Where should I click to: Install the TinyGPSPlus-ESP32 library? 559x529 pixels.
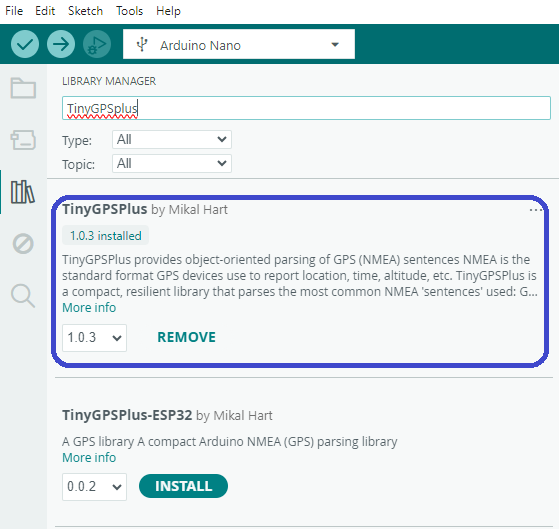coord(183,486)
